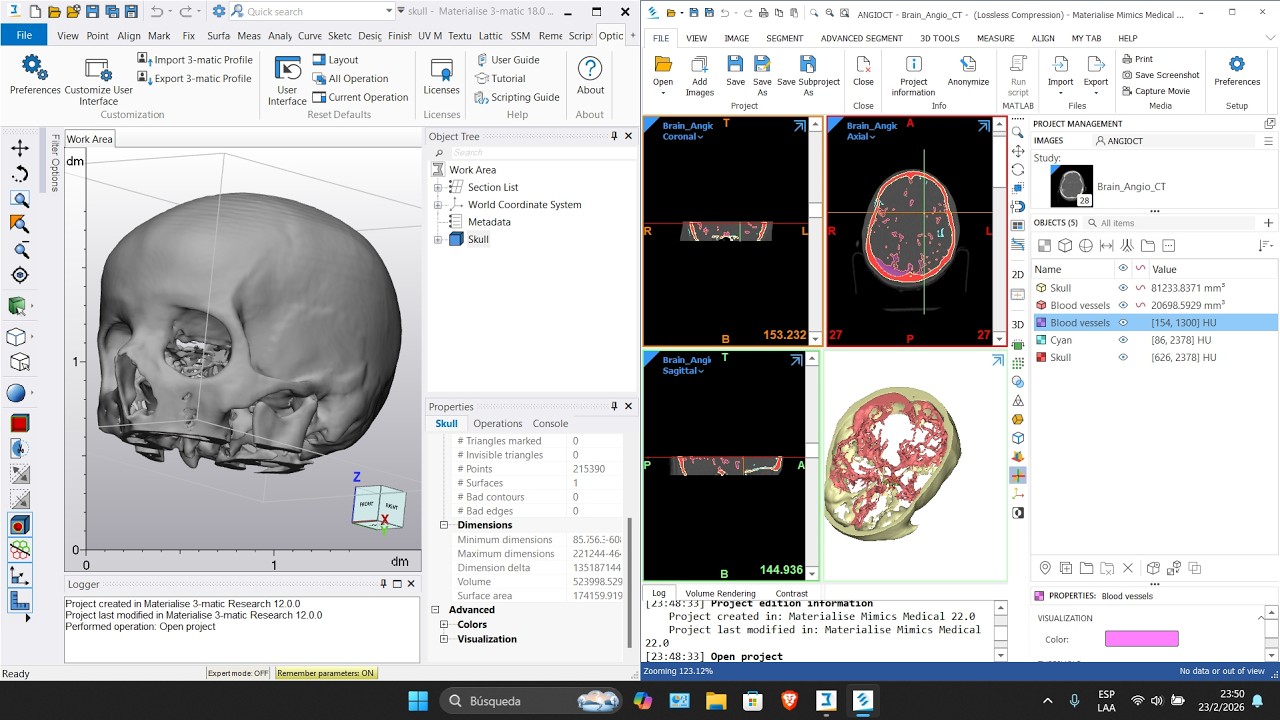This screenshot has height=720, width=1280.
Task: Click add object plus icon in Objects panel
Action: [x=1268, y=223]
